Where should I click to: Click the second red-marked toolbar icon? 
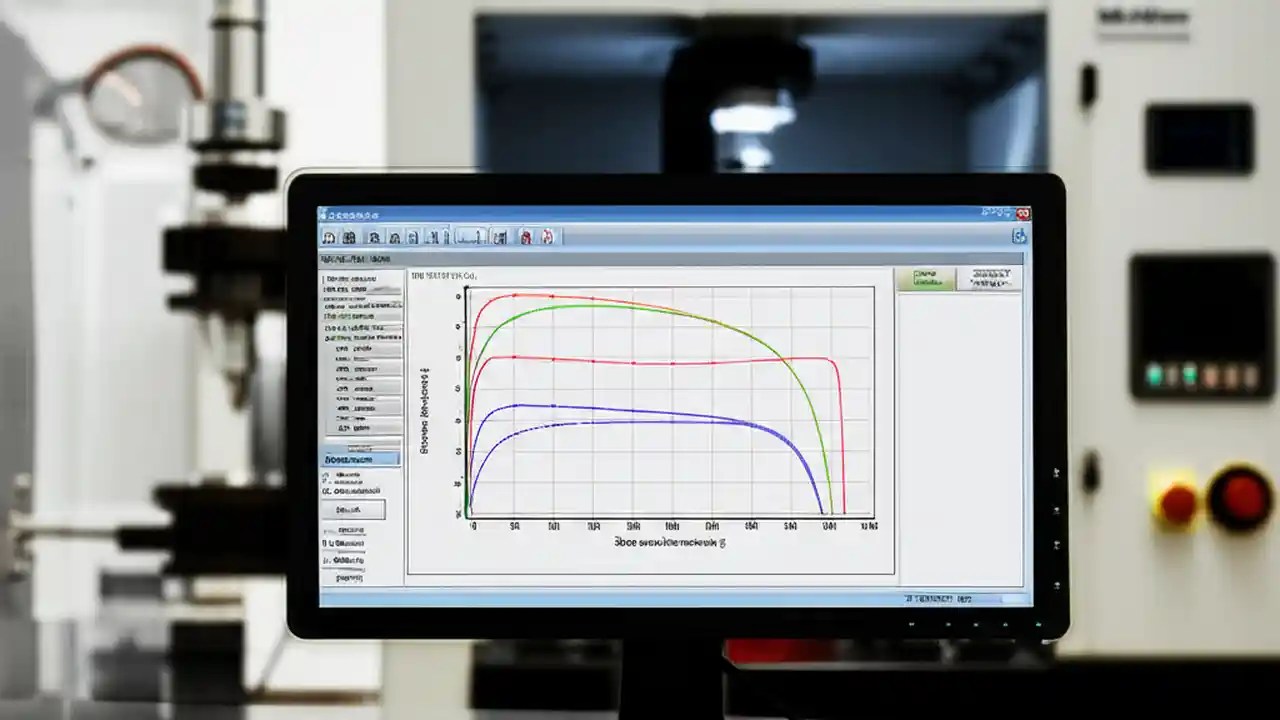coord(547,237)
